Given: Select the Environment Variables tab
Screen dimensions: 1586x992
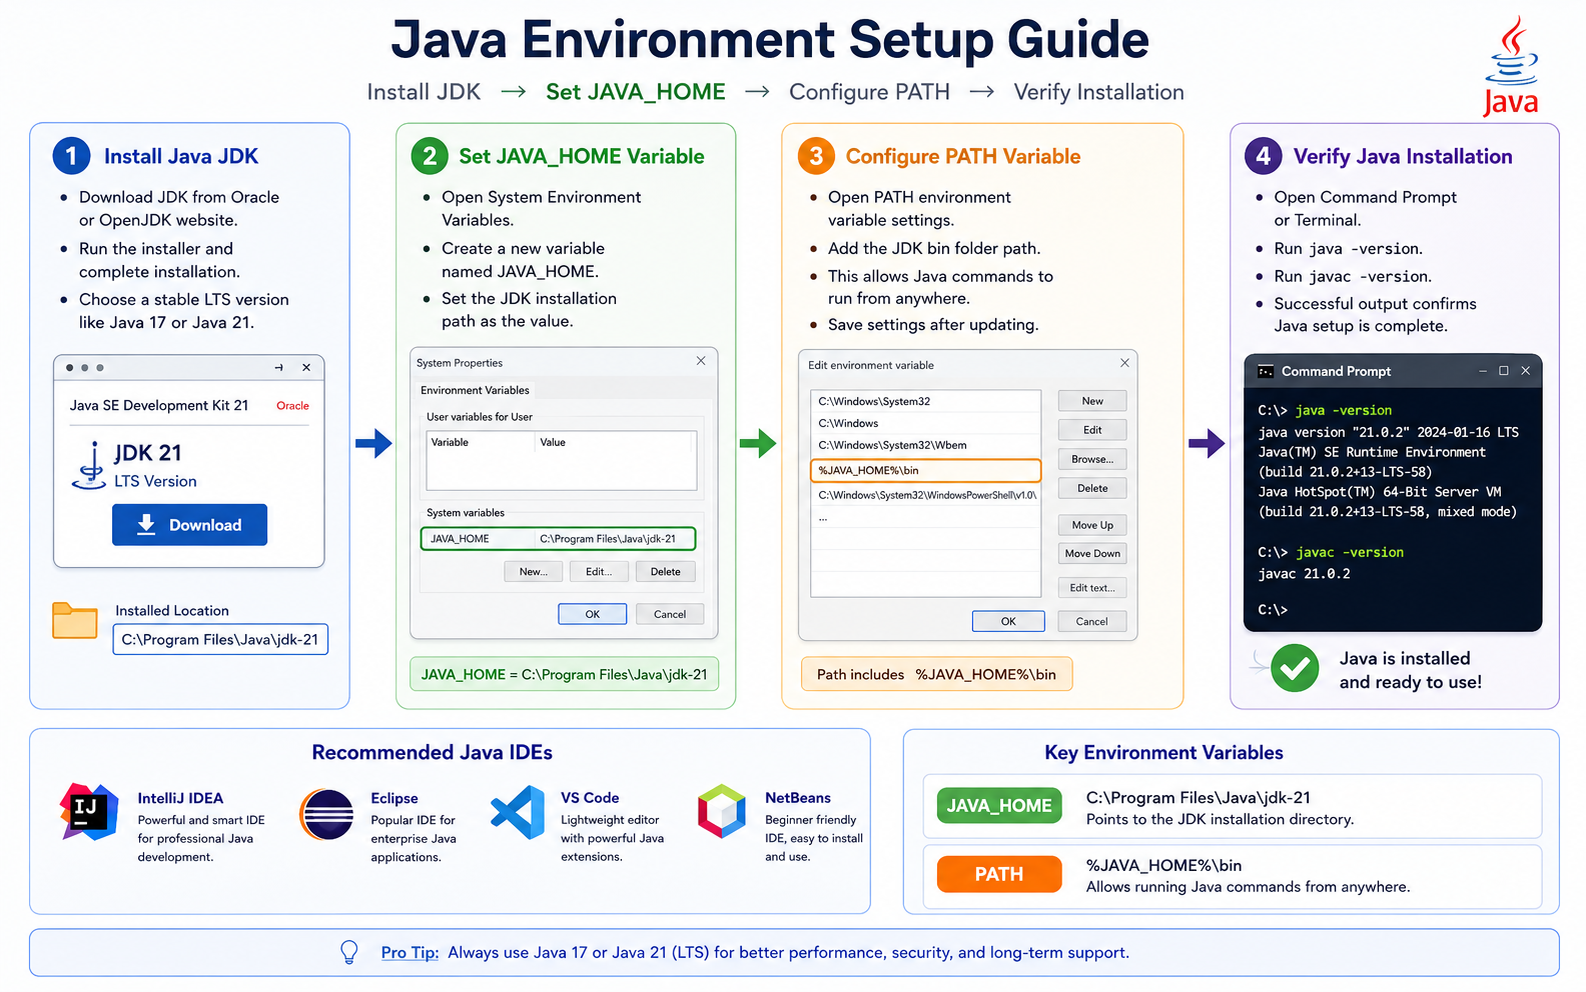Looking at the screenshot, I should pos(475,390).
